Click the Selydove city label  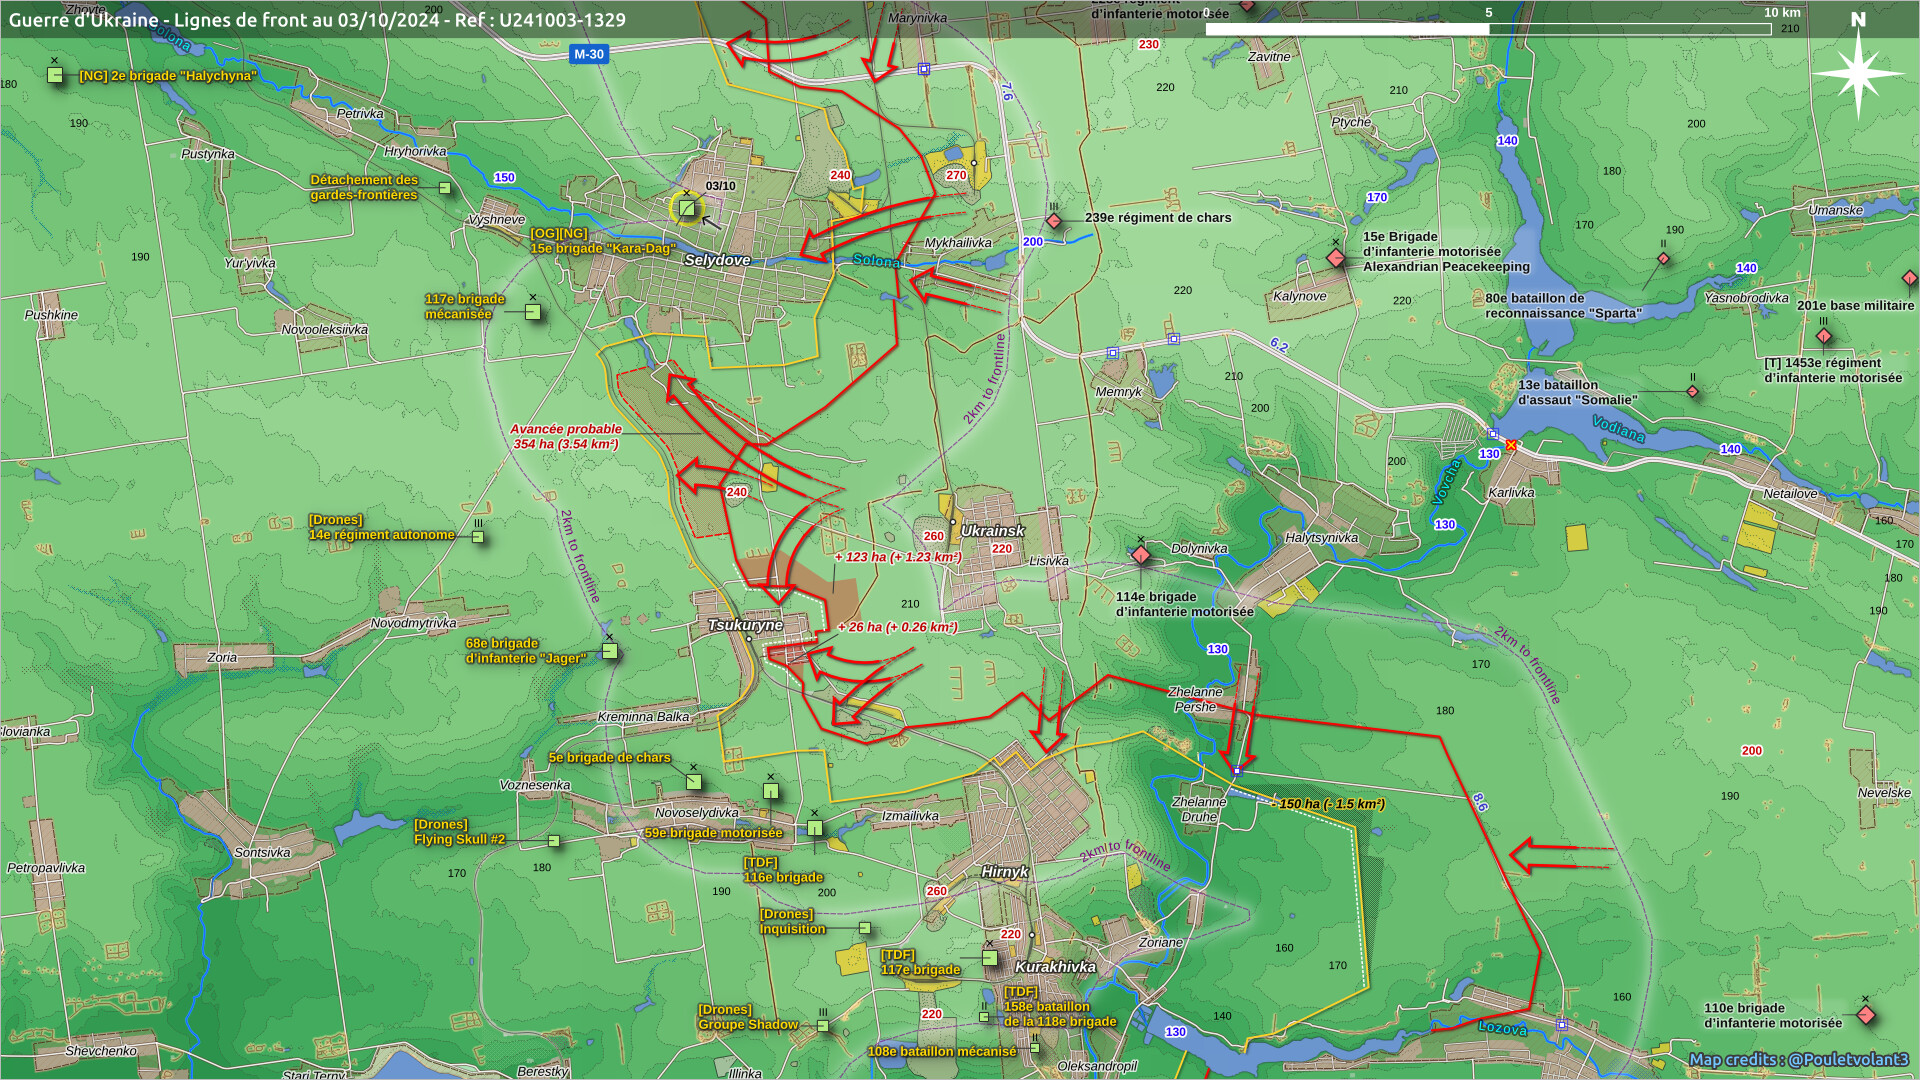pyautogui.click(x=717, y=260)
